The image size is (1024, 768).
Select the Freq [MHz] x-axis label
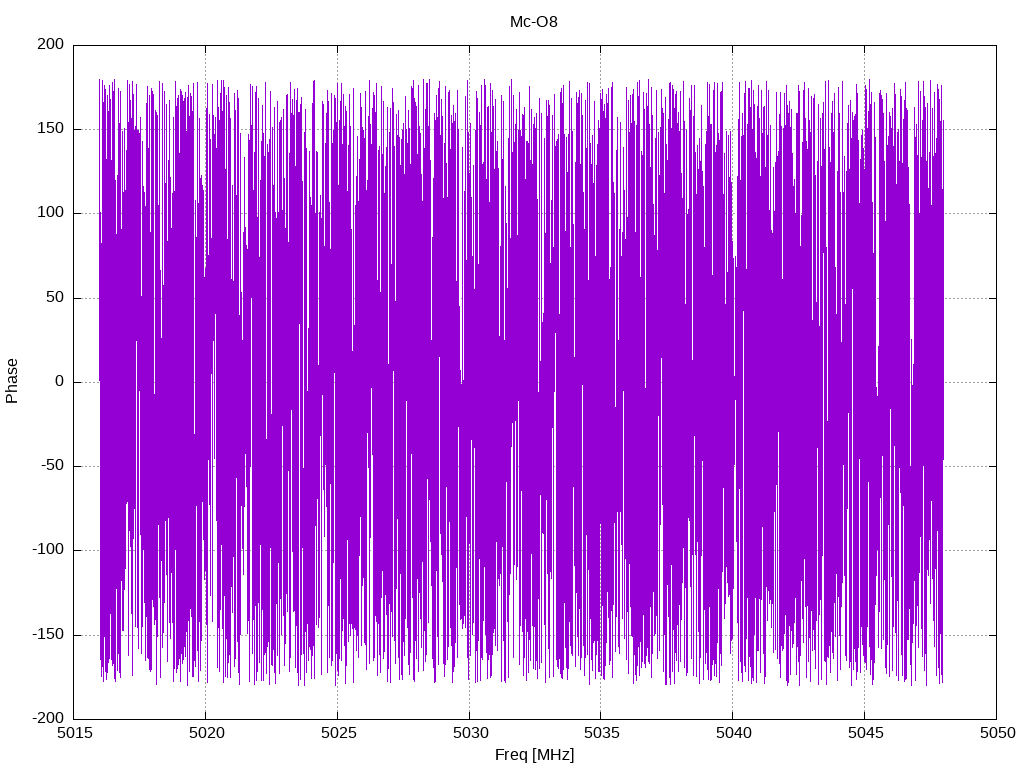(x=534, y=755)
